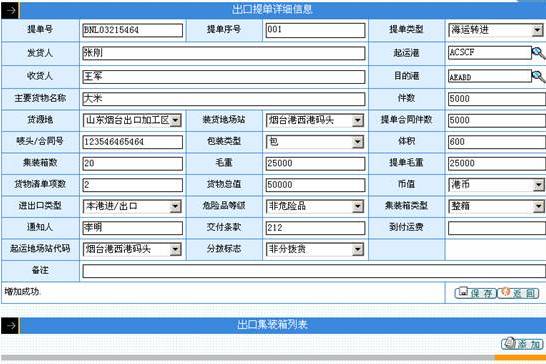546x364 pixels.
Task: Click the 唛头/合同号 field
Action: pos(133,142)
